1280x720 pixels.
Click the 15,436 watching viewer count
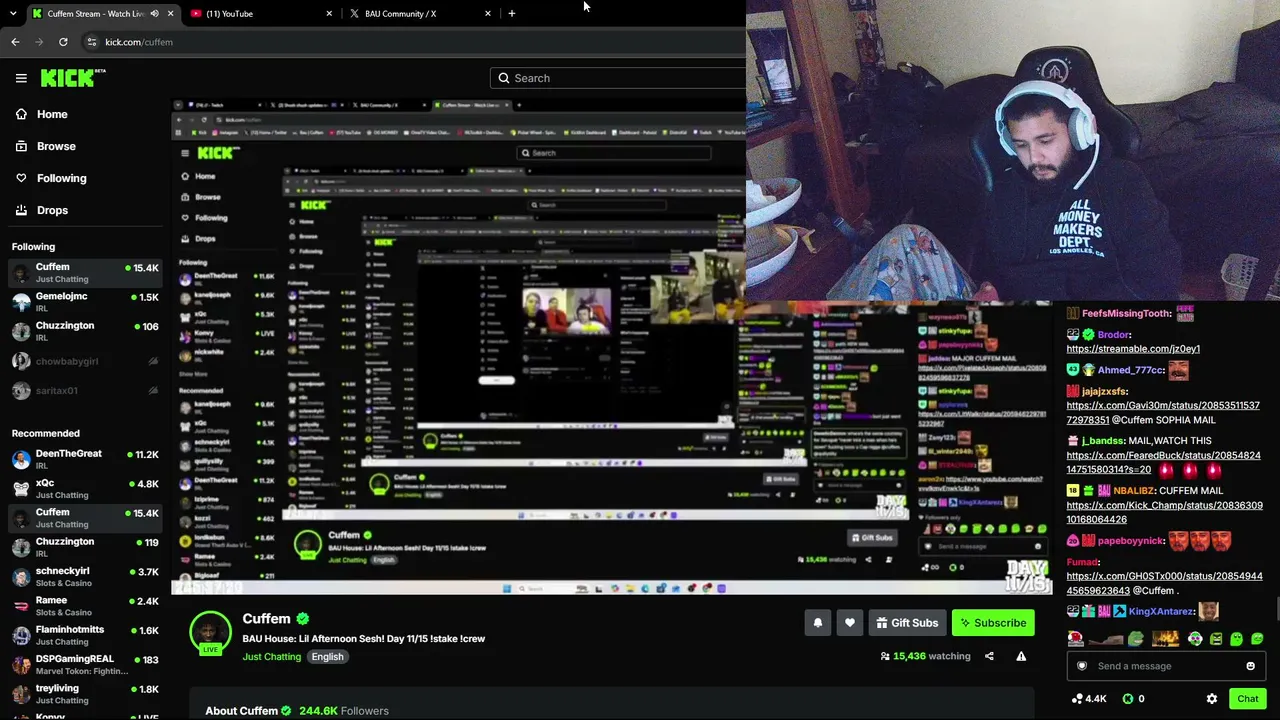925,656
